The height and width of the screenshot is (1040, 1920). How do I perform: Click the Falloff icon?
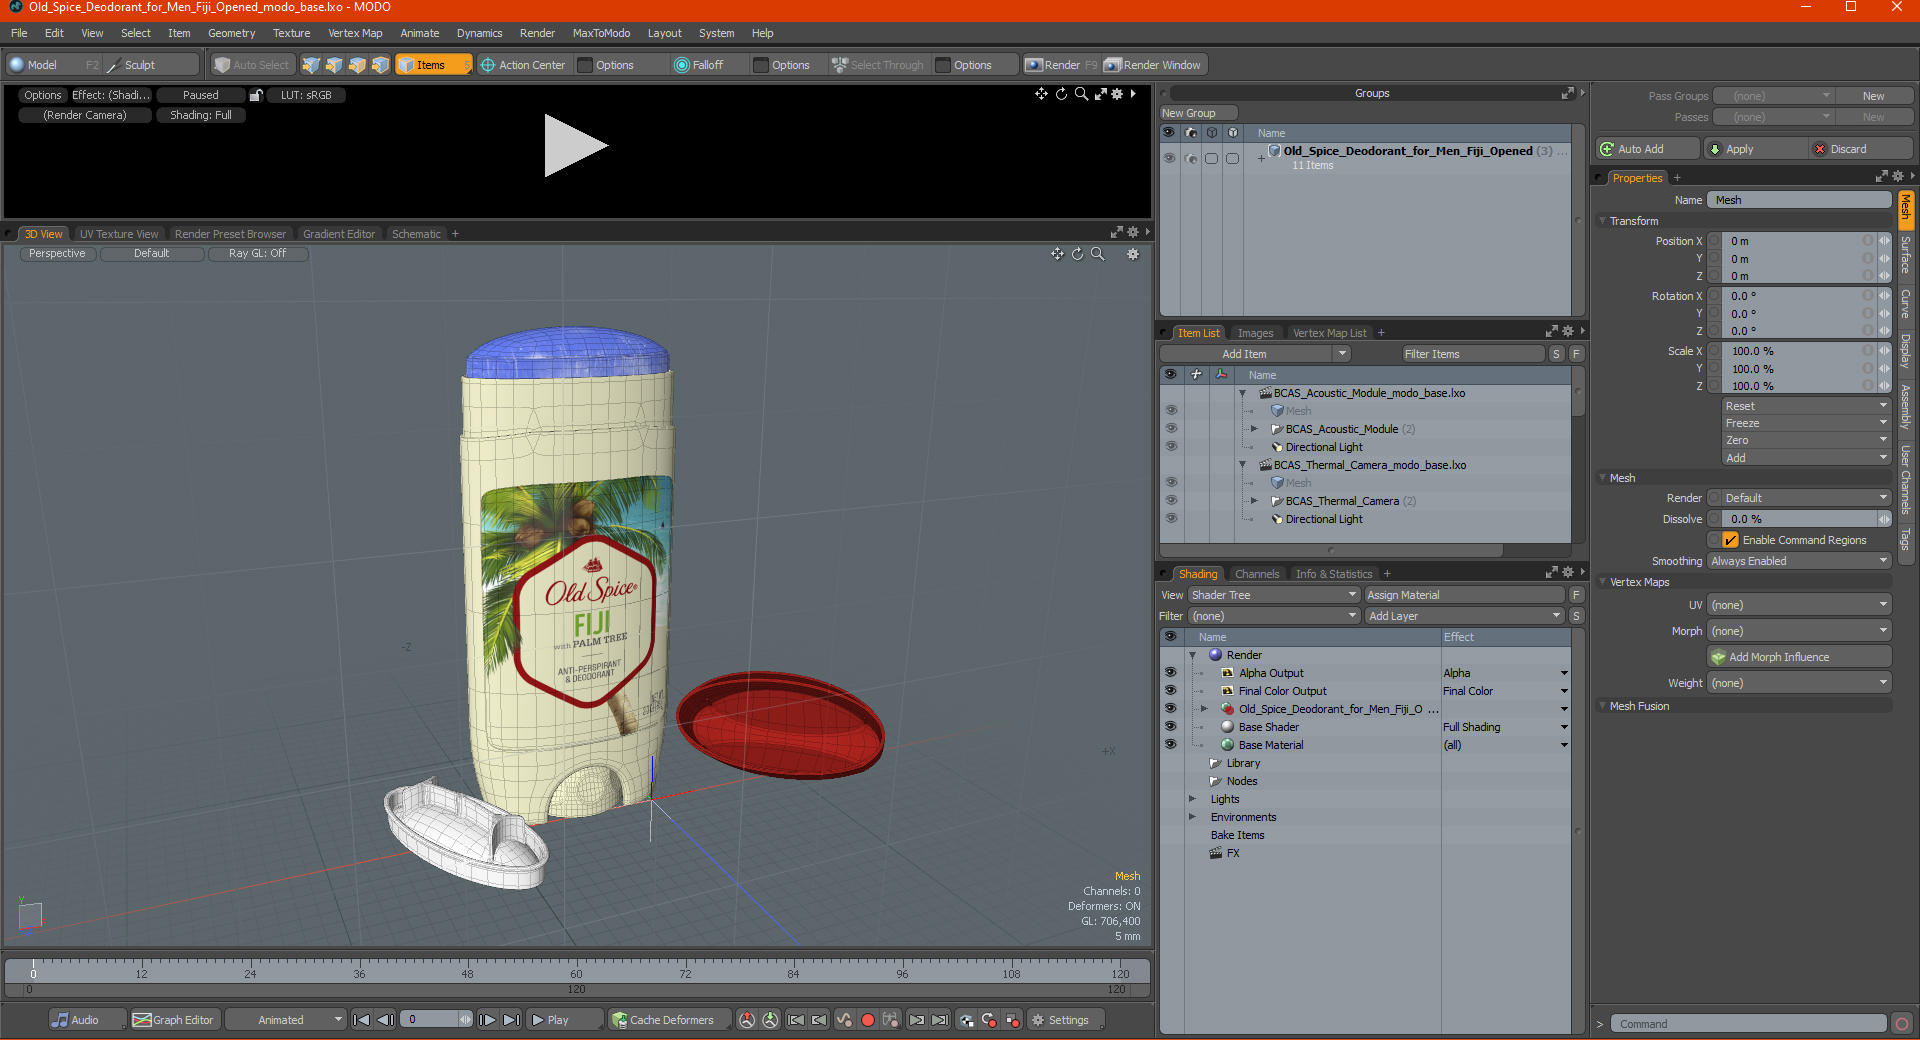click(682, 65)
